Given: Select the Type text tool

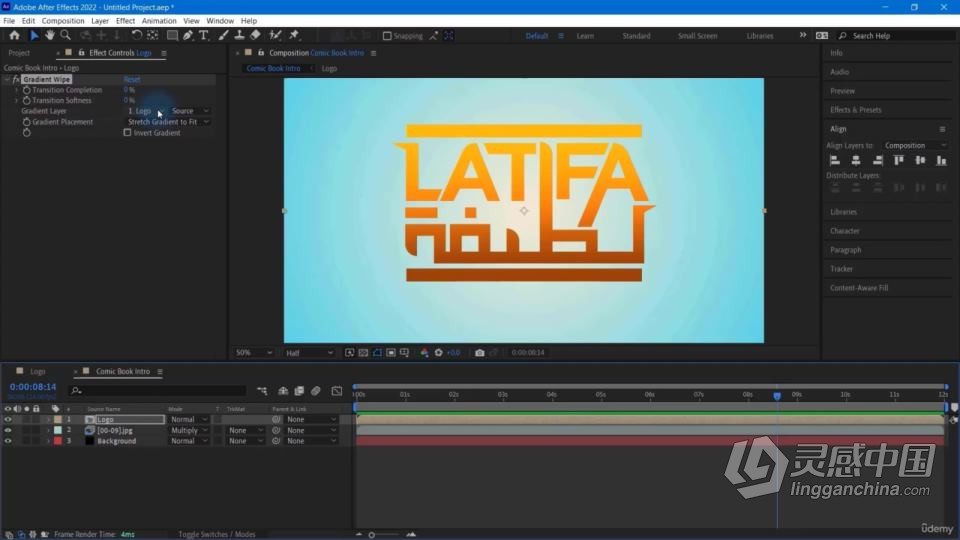Looking at the screenshot, I should click(204, 36).
